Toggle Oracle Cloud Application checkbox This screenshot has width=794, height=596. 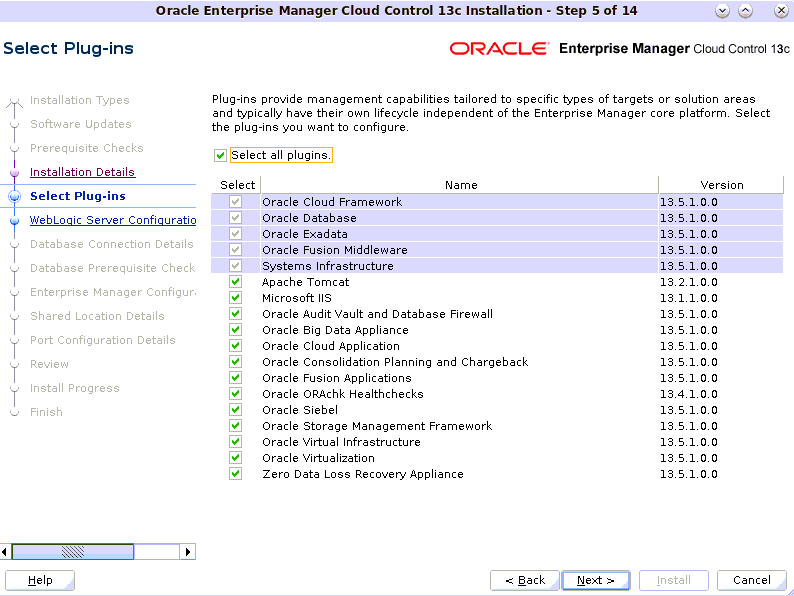click(235, 346)
